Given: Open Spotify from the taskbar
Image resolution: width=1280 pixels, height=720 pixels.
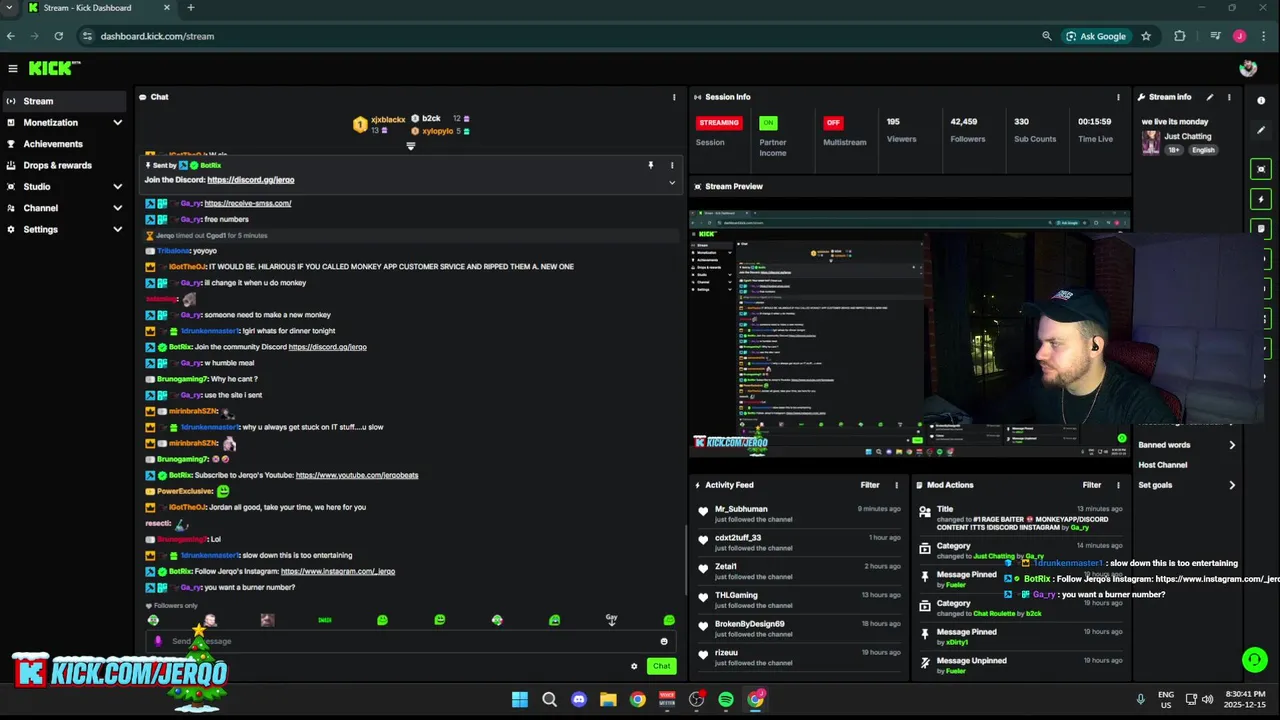Looking at the screenshot, I should click(x=726, y=699).
